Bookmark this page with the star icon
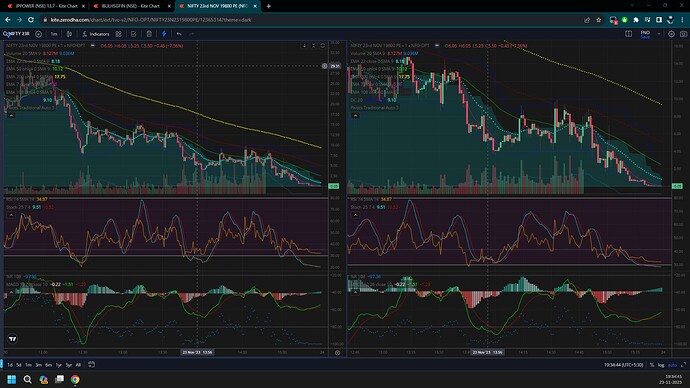Screen dimensions: 690x388 coord(598,20)
